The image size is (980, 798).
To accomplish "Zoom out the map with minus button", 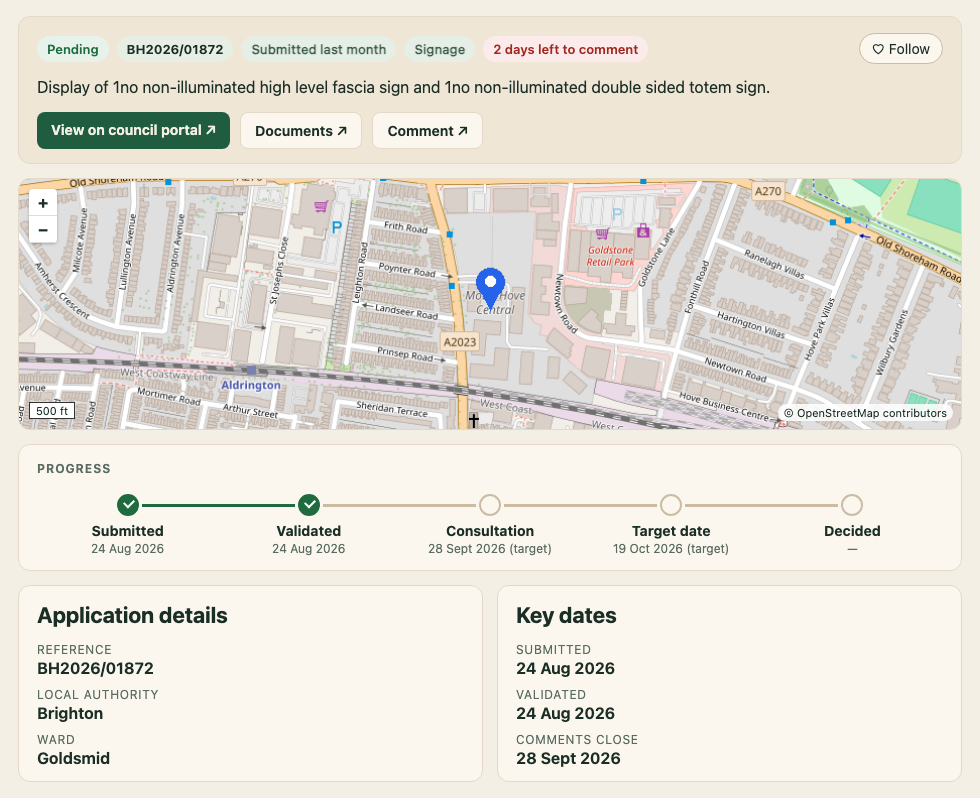I will 43,229.
